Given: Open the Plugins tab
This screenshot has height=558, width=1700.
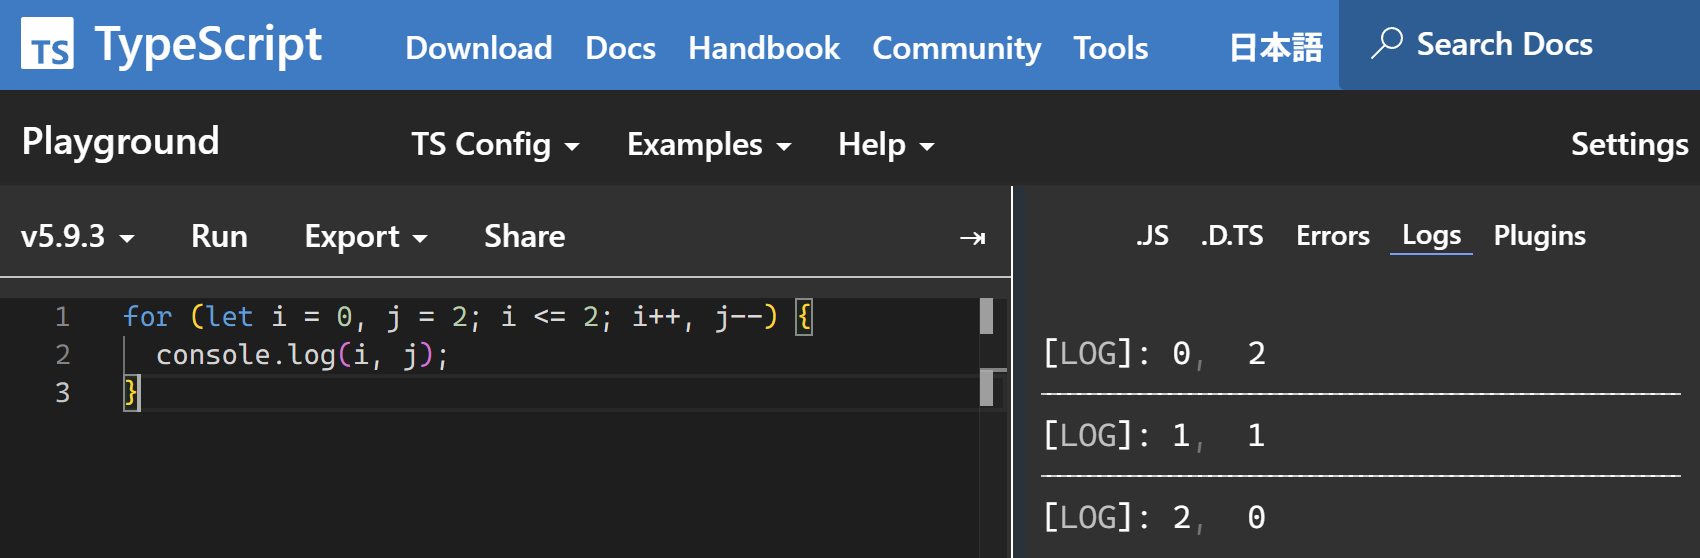Looking at the screenshot, I should 1539,236.
